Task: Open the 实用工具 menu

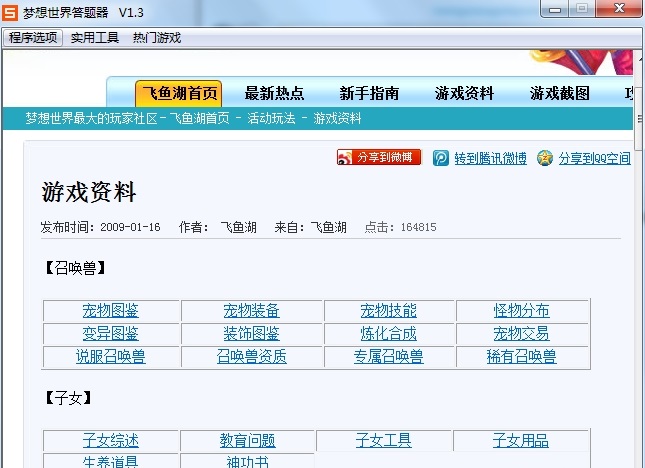Action: click(x=95, y=38)
